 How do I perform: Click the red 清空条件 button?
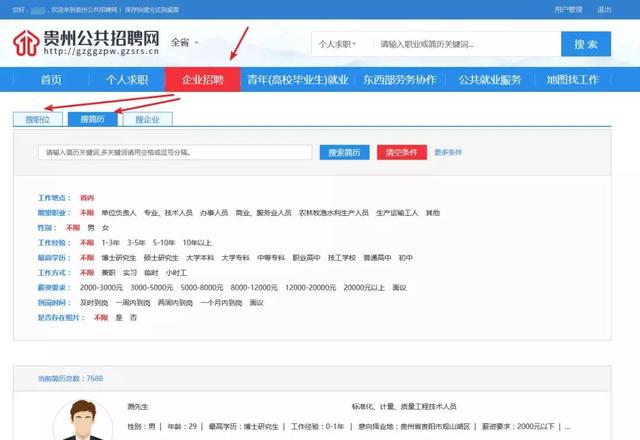(401, 153)
